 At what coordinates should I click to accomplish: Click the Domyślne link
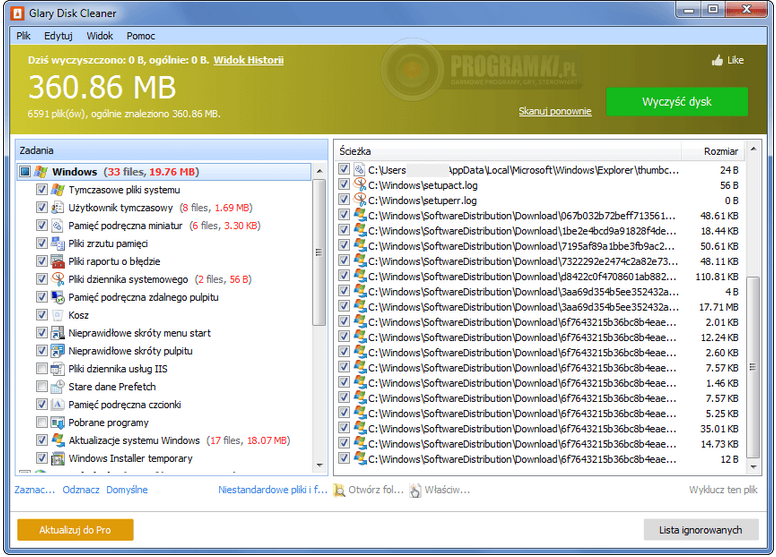(127, 490)
